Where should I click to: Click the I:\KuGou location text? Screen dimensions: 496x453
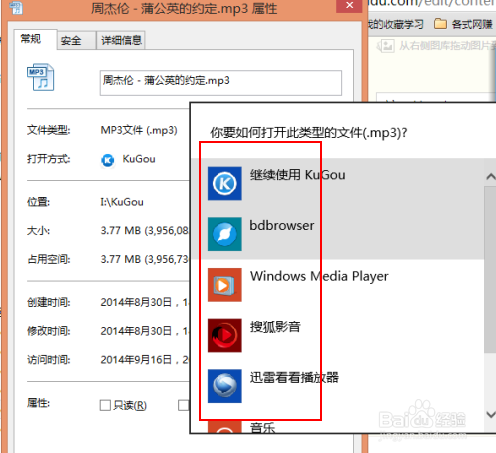tap(122, 202)
